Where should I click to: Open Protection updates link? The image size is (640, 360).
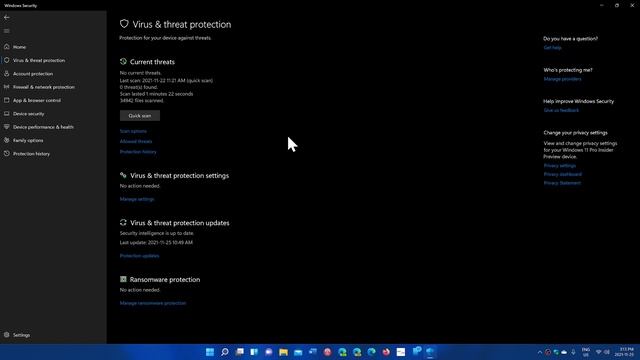140,256
